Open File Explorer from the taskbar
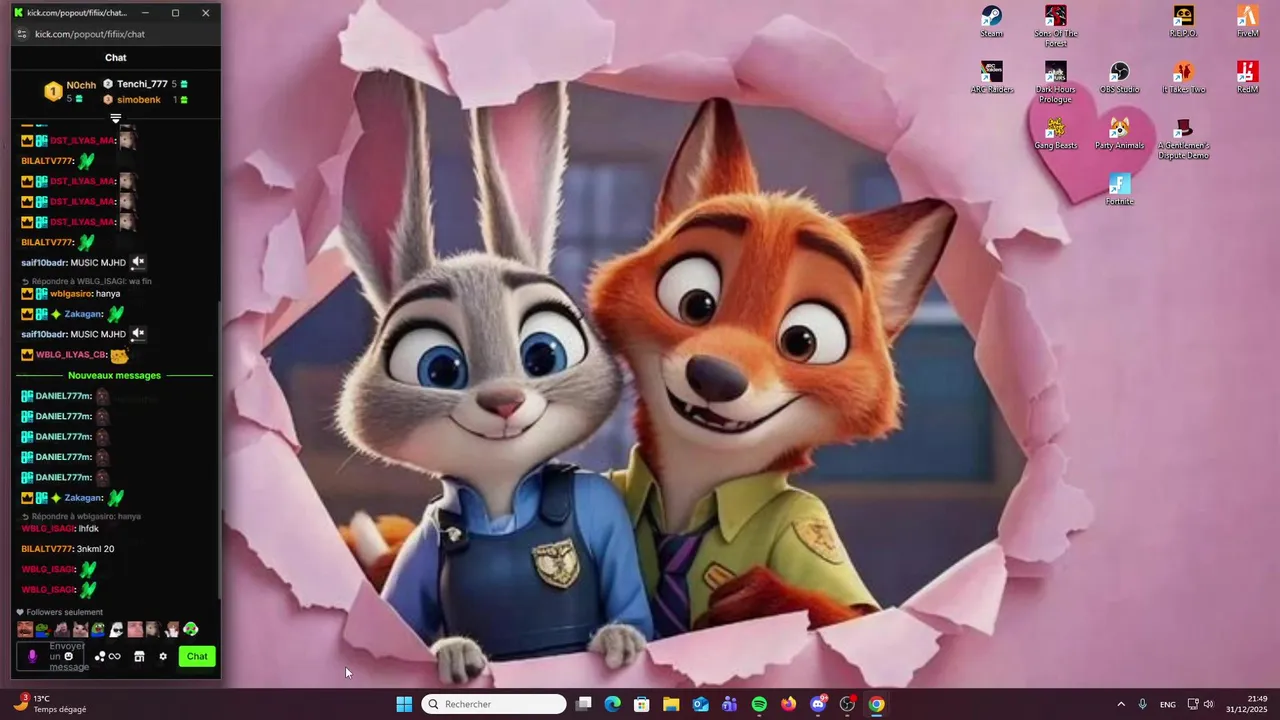The width and height of the screenshot is (1280, 720). (x=671, y=704)
